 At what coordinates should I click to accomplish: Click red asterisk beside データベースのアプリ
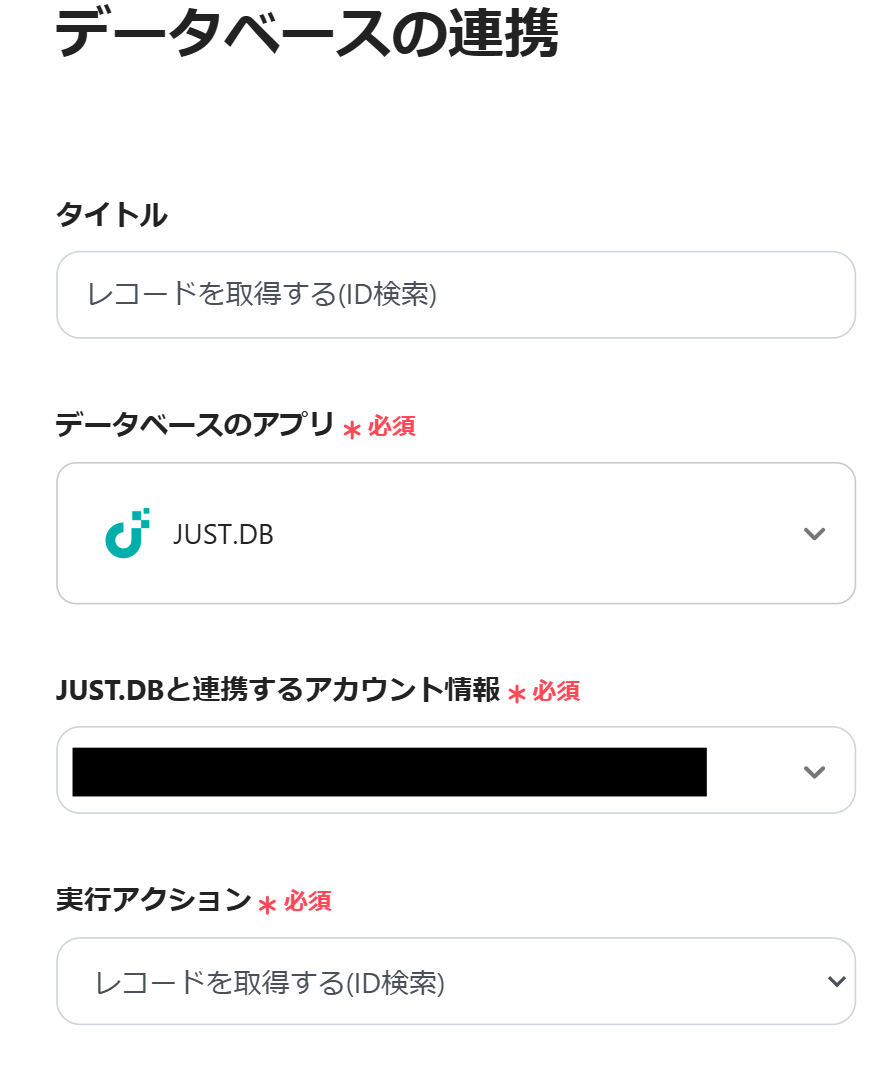point(352,429)
